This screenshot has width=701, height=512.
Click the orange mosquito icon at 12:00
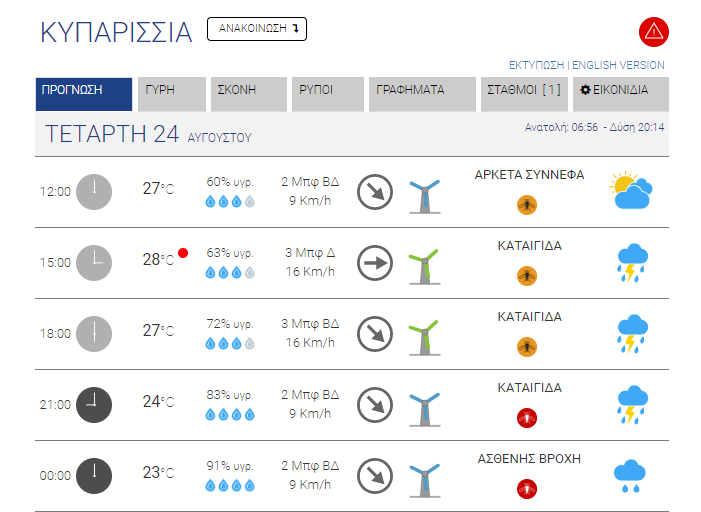[x=527, y=205]
